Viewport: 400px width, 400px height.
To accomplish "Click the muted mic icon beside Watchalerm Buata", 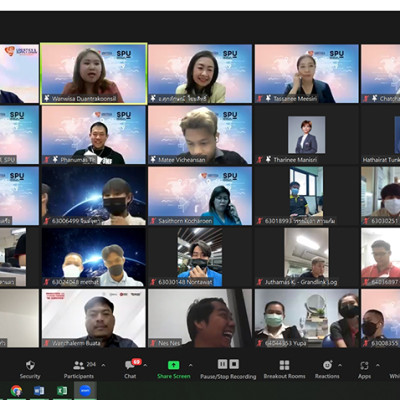I will (x=47, y=343).
